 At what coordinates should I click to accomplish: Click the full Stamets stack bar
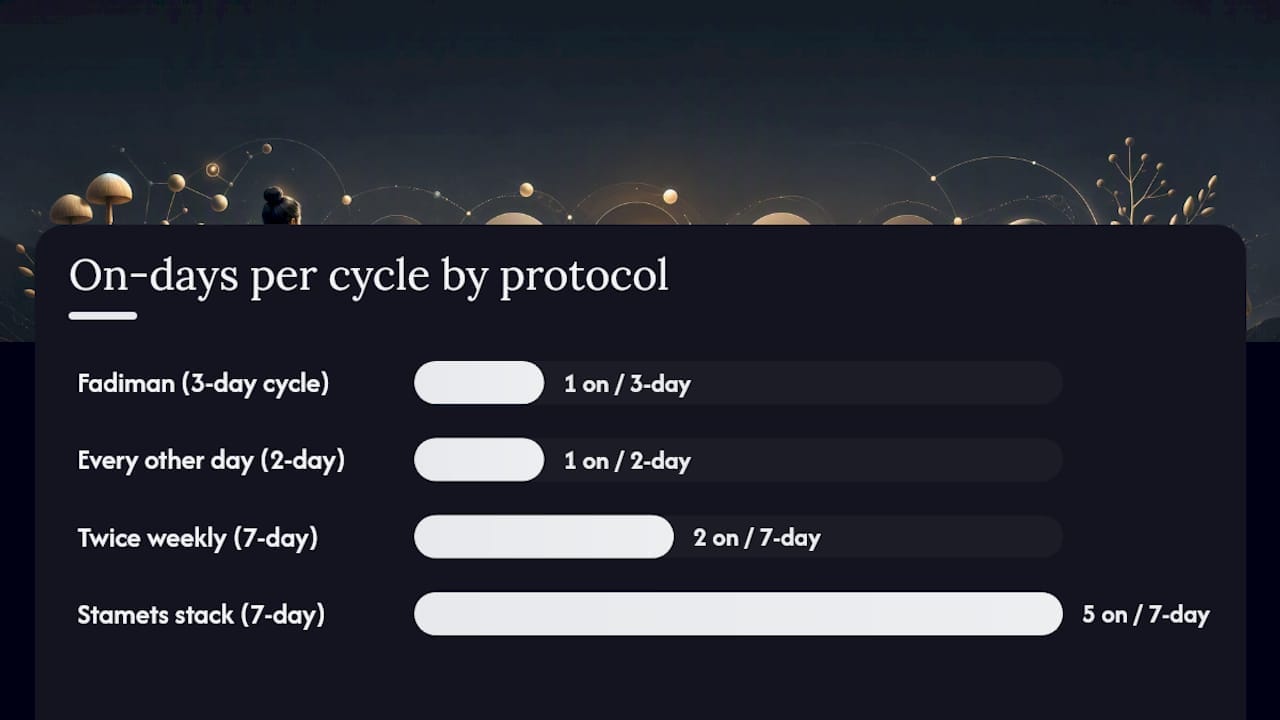(738, 614)
